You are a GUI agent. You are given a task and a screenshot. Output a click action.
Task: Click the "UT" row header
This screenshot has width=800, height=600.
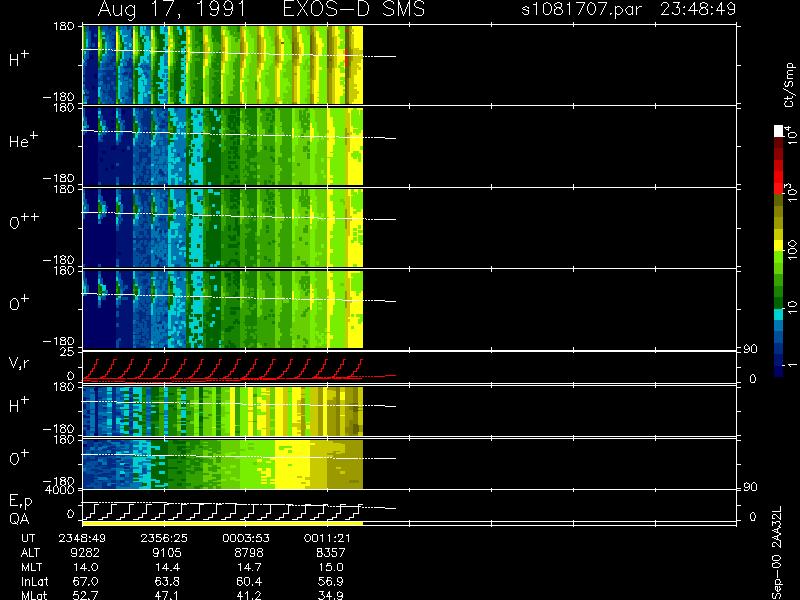click(x=28, y=538)
